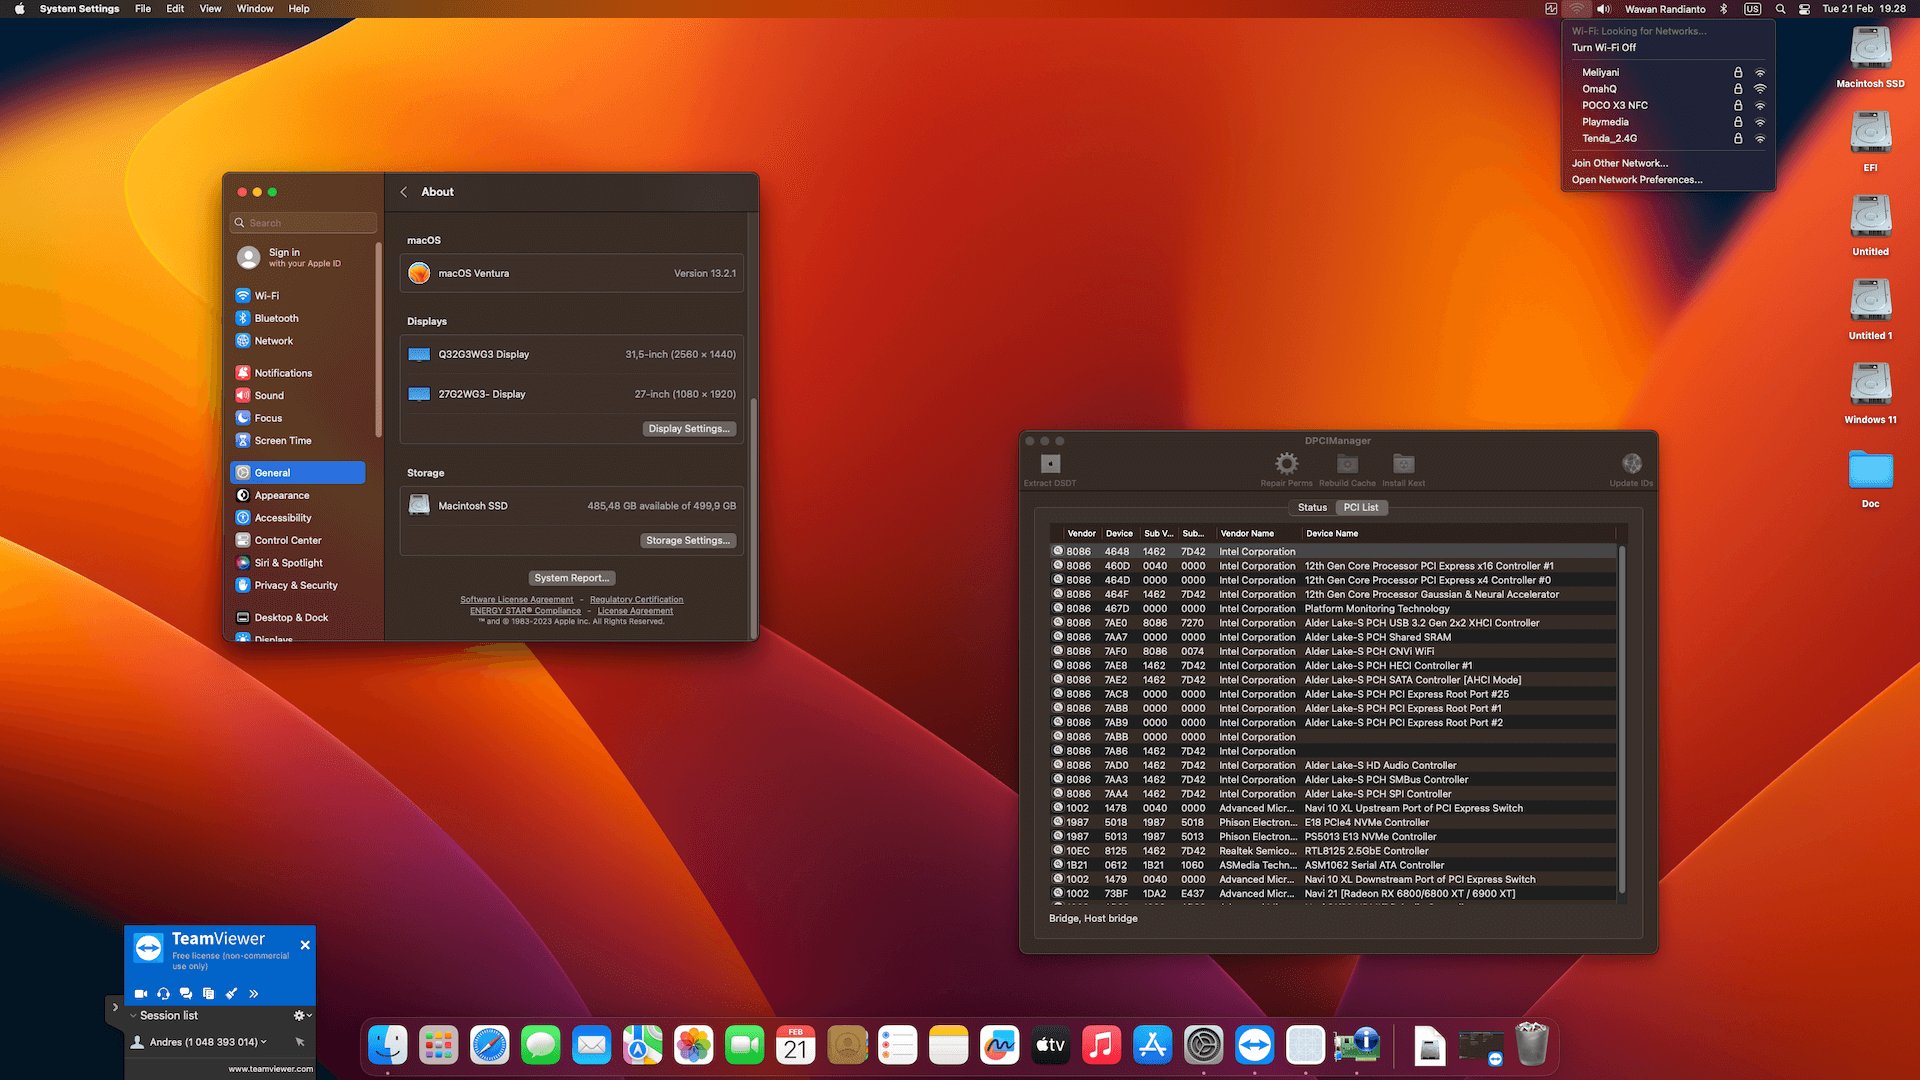This screenshot has width=1920, height=1080.
Task: Switch to PCI List tab
Action: [x=1361, y=508]
